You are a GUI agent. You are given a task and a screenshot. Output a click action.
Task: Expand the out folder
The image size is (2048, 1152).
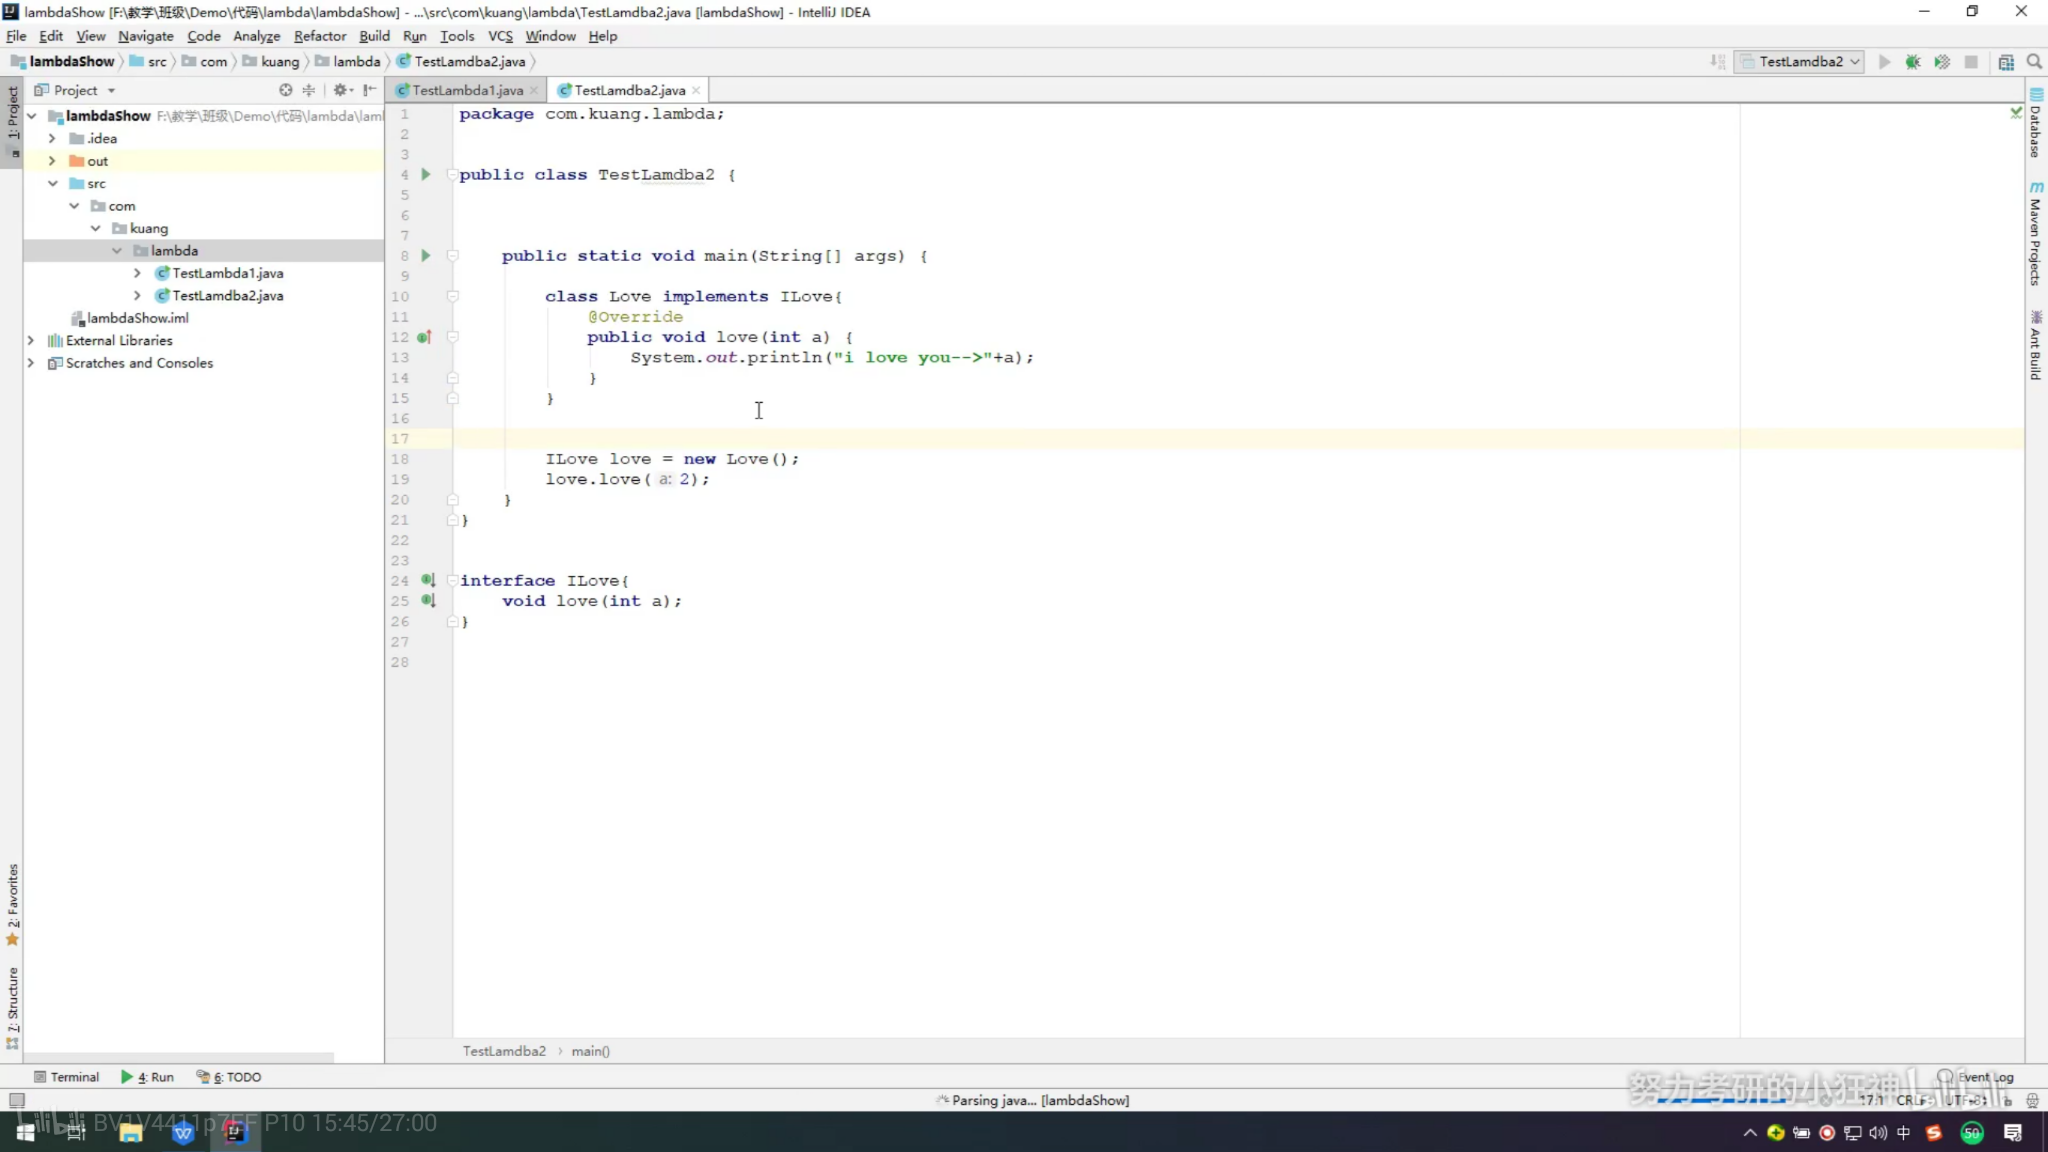pos(52,161)
